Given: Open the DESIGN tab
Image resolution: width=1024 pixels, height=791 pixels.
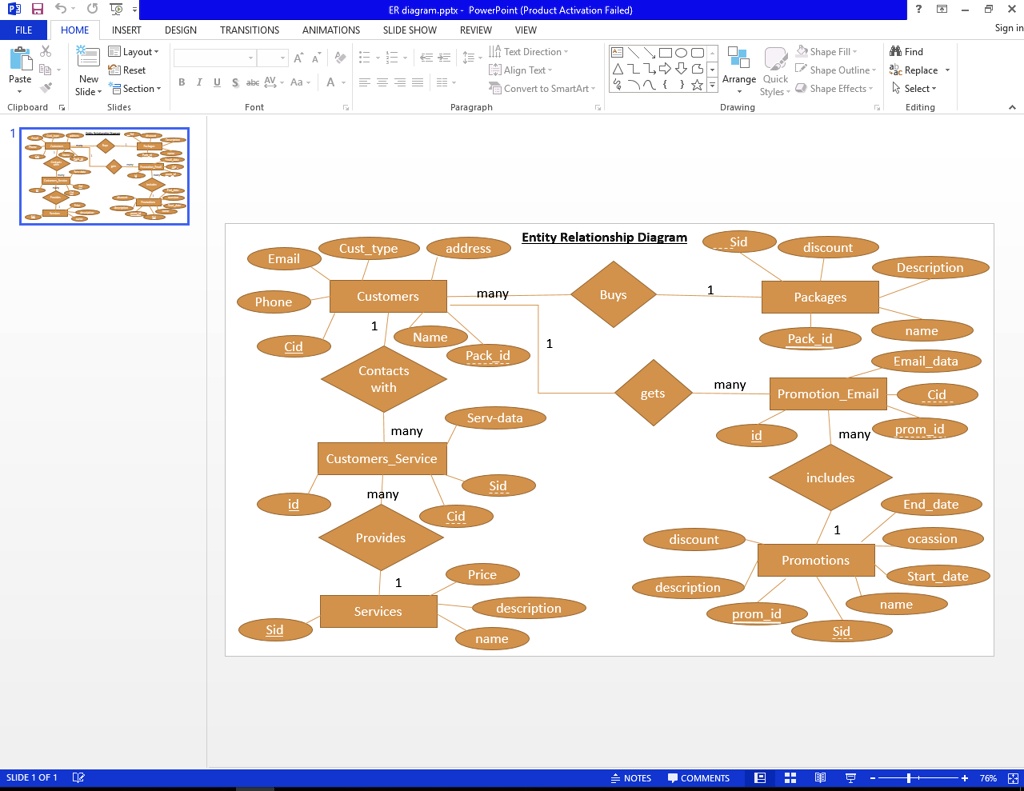Looking at the screenshot, I should [x=180, y=30].
